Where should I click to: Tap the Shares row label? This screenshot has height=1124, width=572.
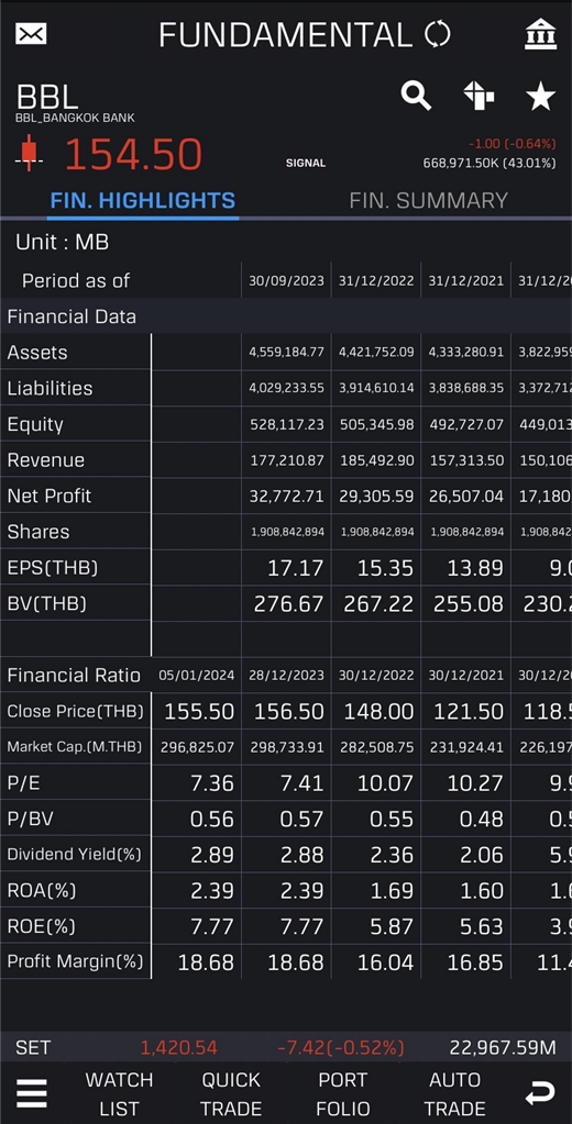click(39, 532)
